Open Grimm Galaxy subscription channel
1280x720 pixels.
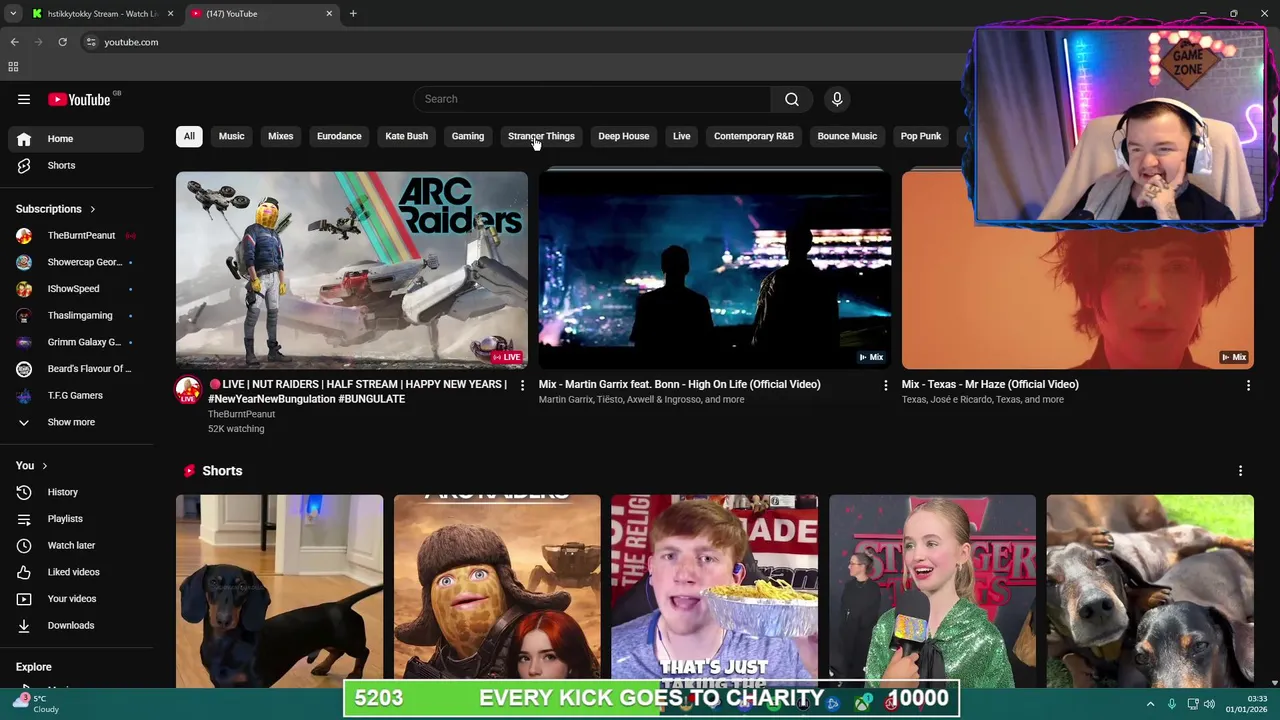(76, 342)
